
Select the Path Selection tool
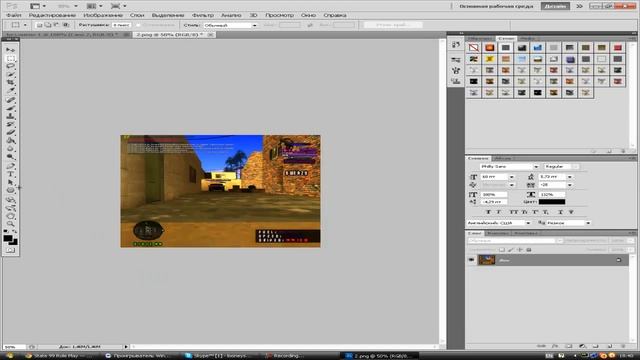point(11,182)
